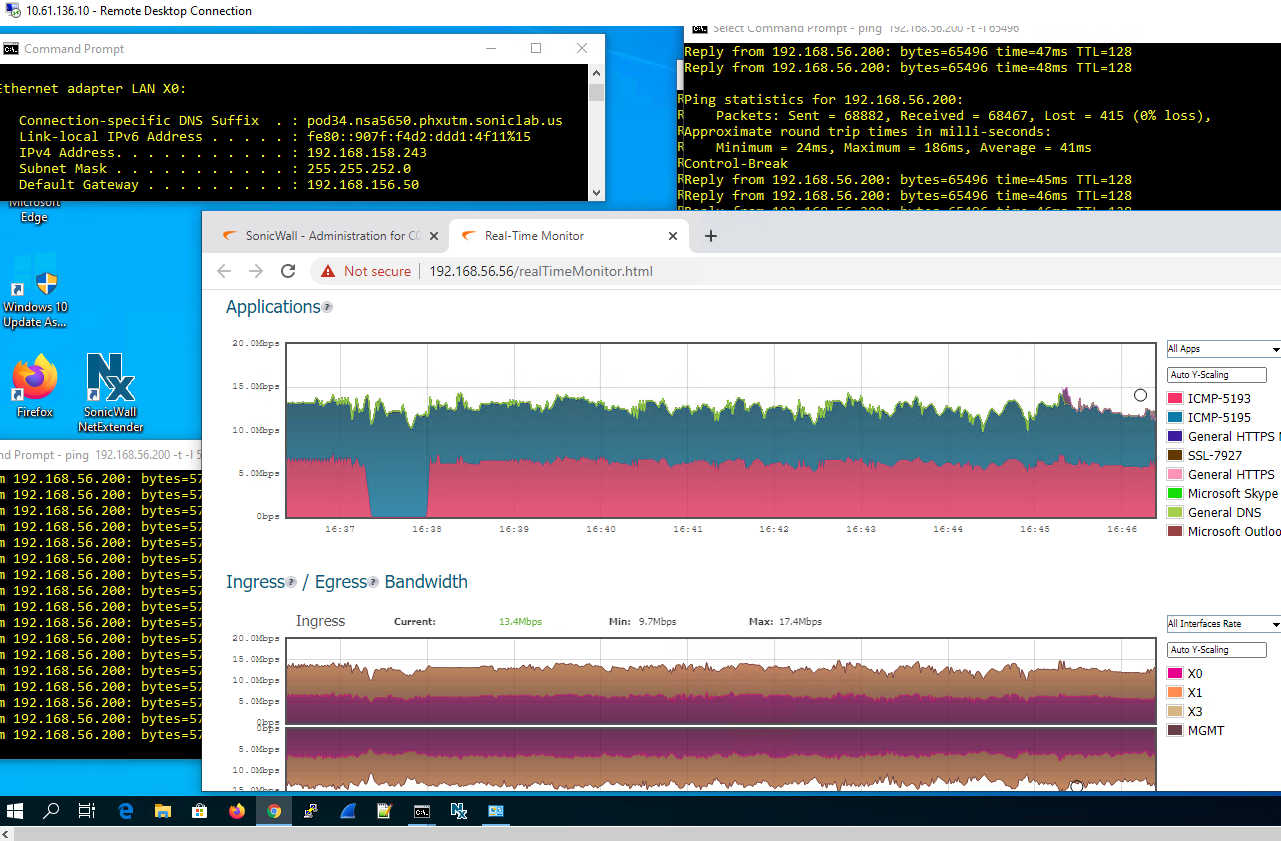This screenshot has height=841, width=1281.
Task: Open SonicWall NetExtender desktop shortcut
Action: click(110, 393)
